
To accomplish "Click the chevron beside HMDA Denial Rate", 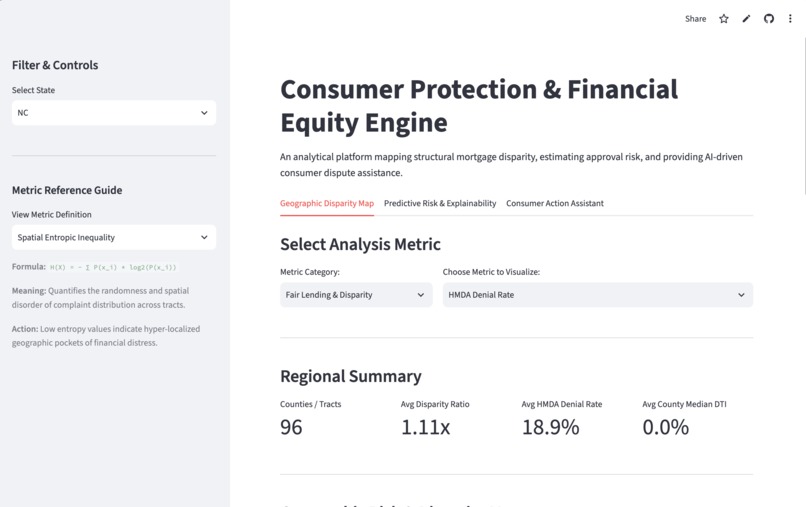I will [741, 295].
